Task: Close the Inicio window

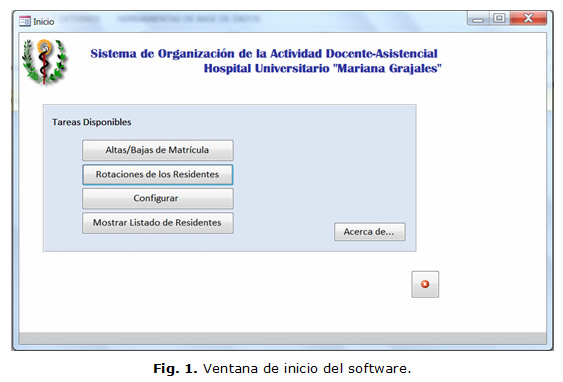Action: coord(528,18)
